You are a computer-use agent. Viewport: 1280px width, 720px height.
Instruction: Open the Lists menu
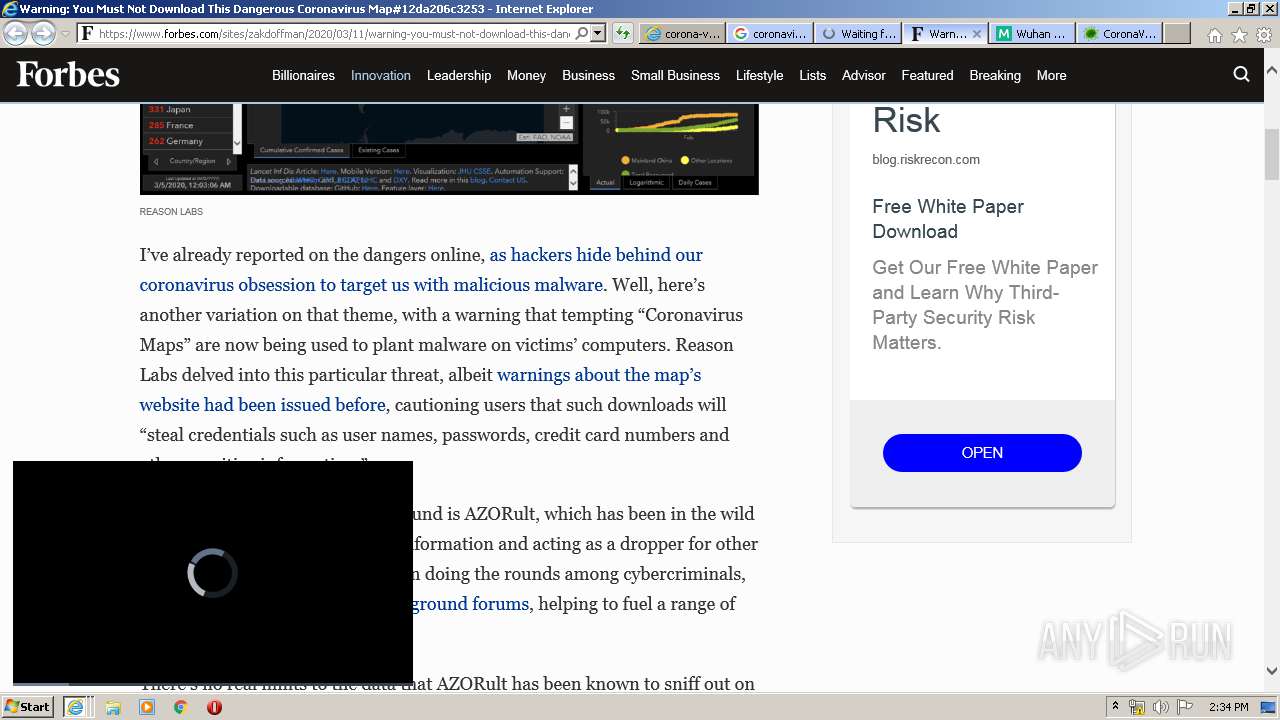(813, 75)
